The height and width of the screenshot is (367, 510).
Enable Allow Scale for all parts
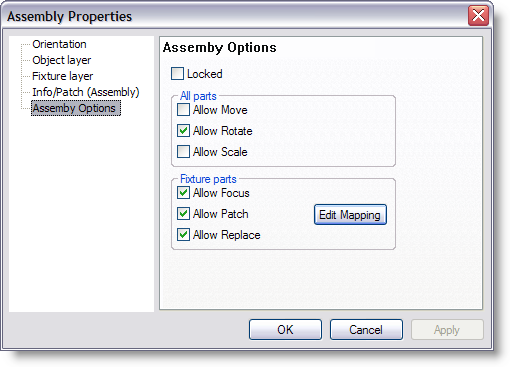point(183,152)
